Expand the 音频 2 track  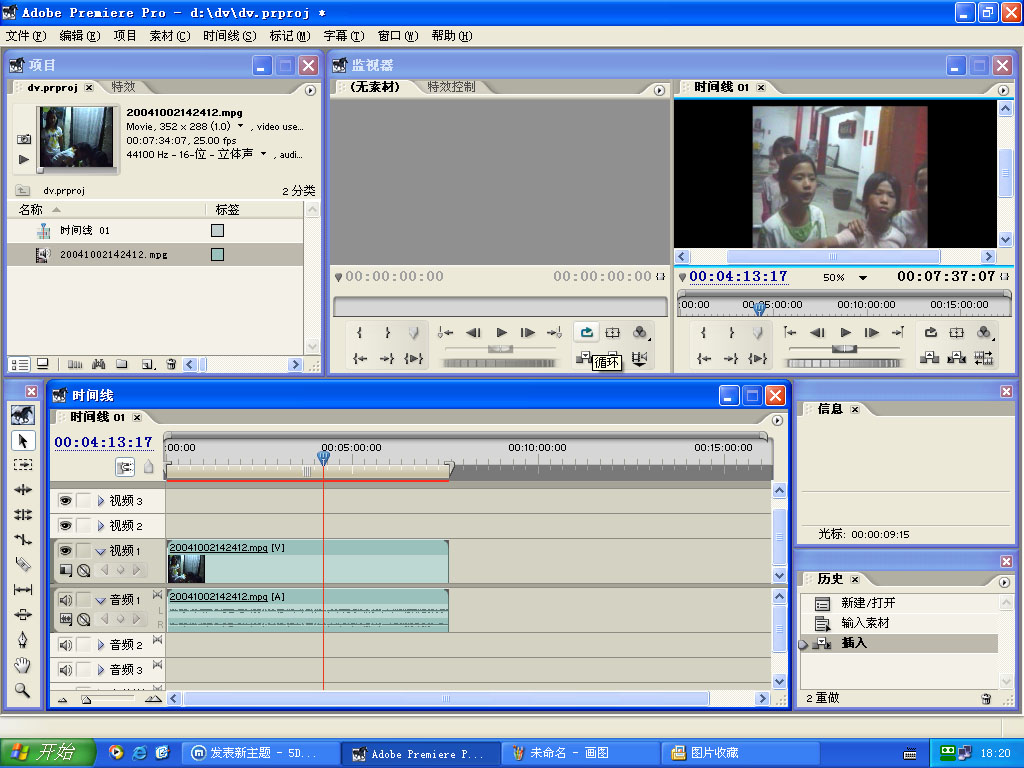pos(101,645)
